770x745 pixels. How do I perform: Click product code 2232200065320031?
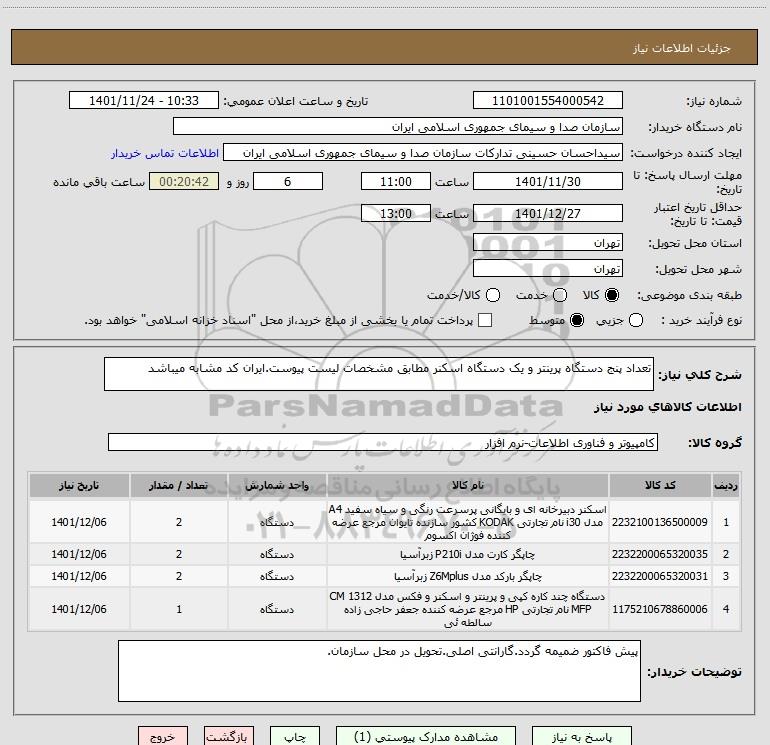[x=660, y=576]
